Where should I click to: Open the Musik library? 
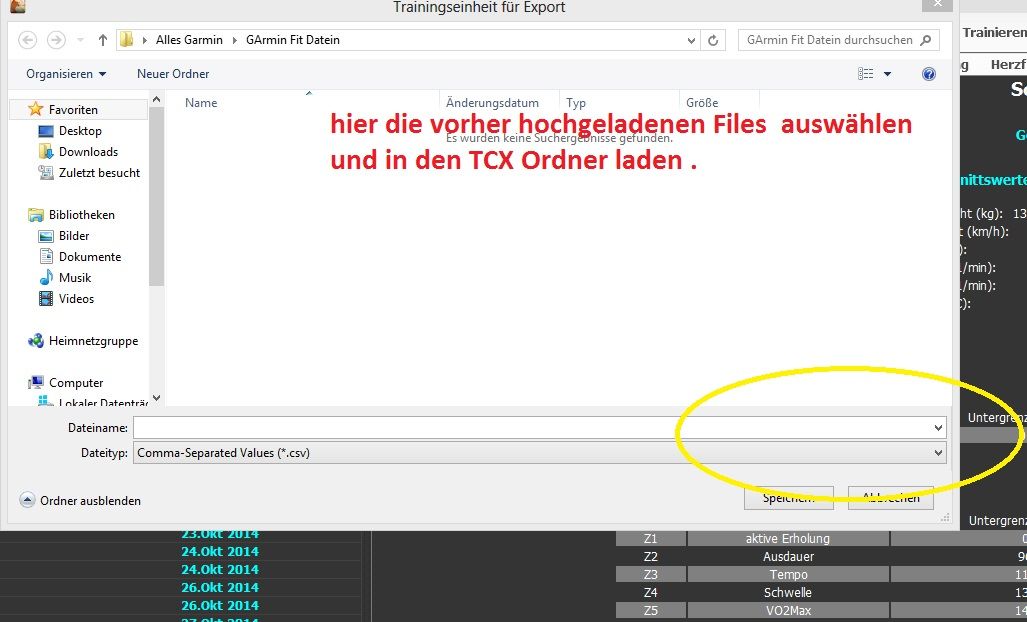click(x=75, y=278)
